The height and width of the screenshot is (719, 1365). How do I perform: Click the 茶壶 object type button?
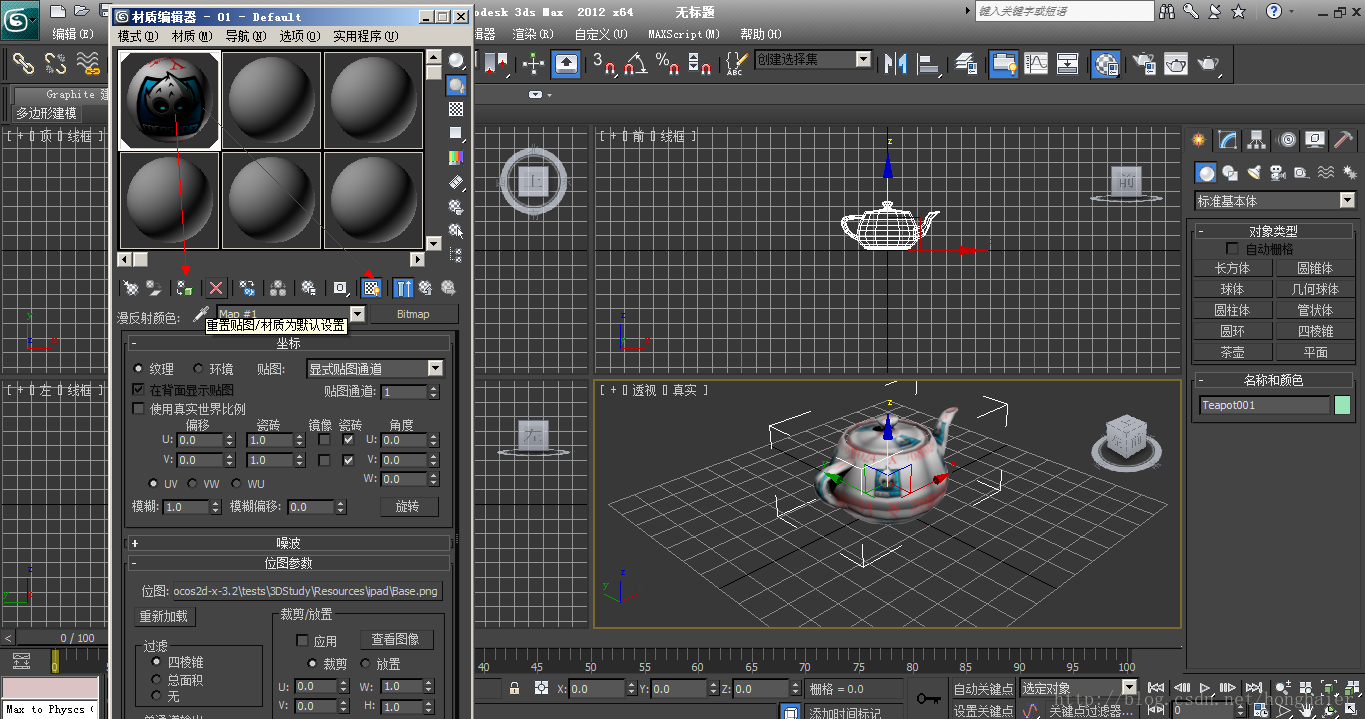pos(1232,352)
